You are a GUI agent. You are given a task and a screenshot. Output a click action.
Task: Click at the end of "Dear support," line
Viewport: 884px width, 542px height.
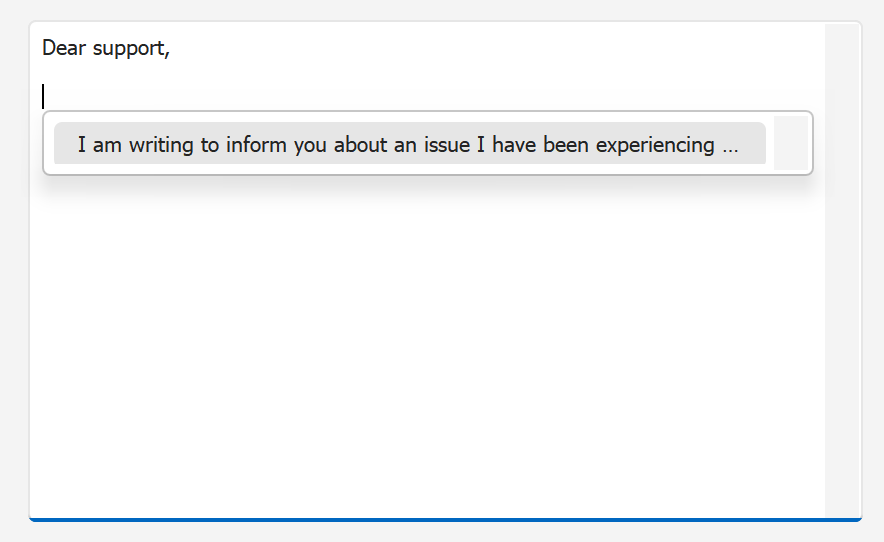(171, 48)
